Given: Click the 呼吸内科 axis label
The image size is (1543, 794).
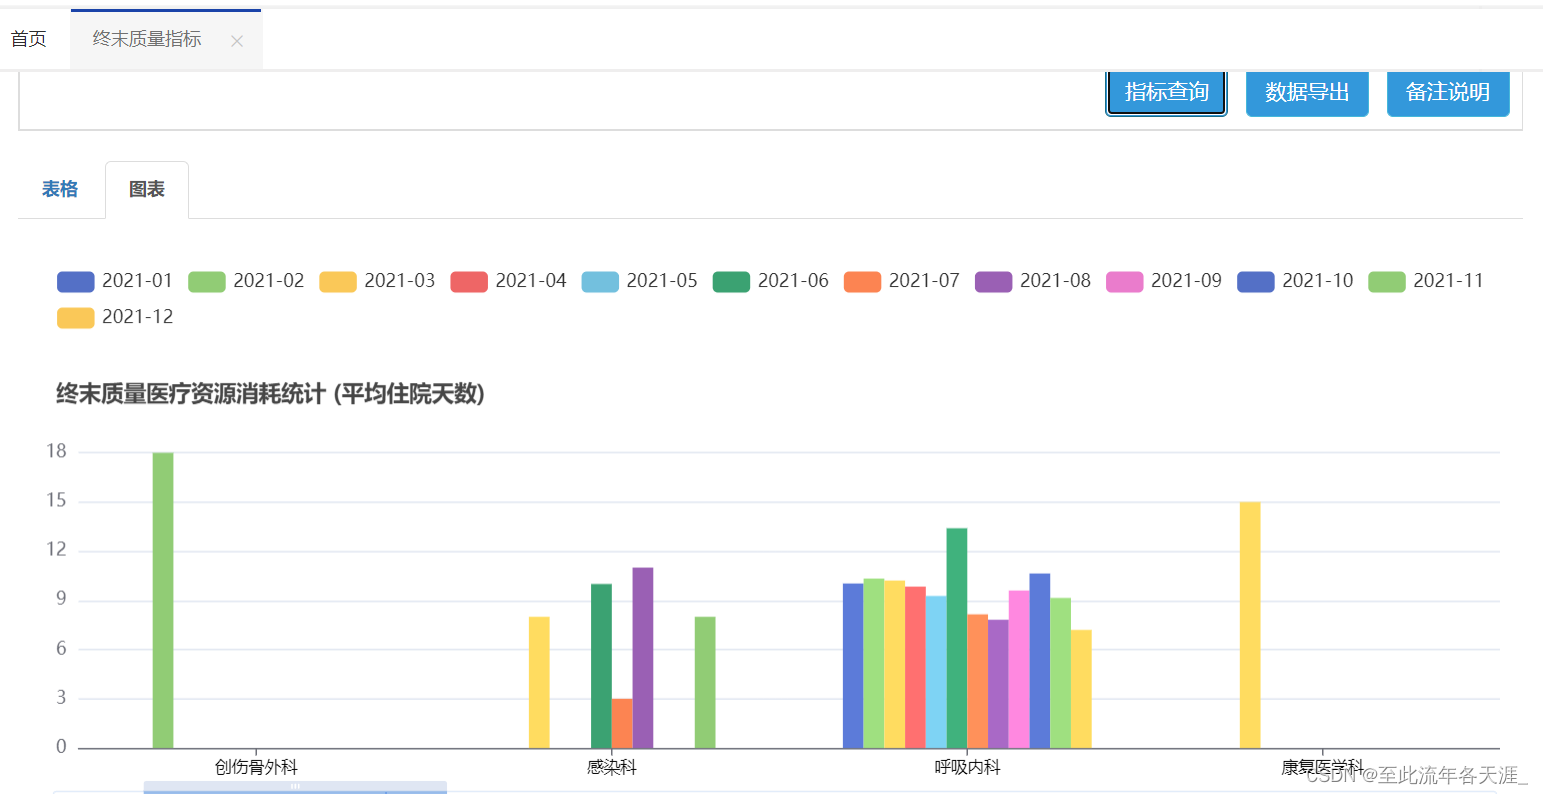Looking at the screenshot, I should click(967, 767).
